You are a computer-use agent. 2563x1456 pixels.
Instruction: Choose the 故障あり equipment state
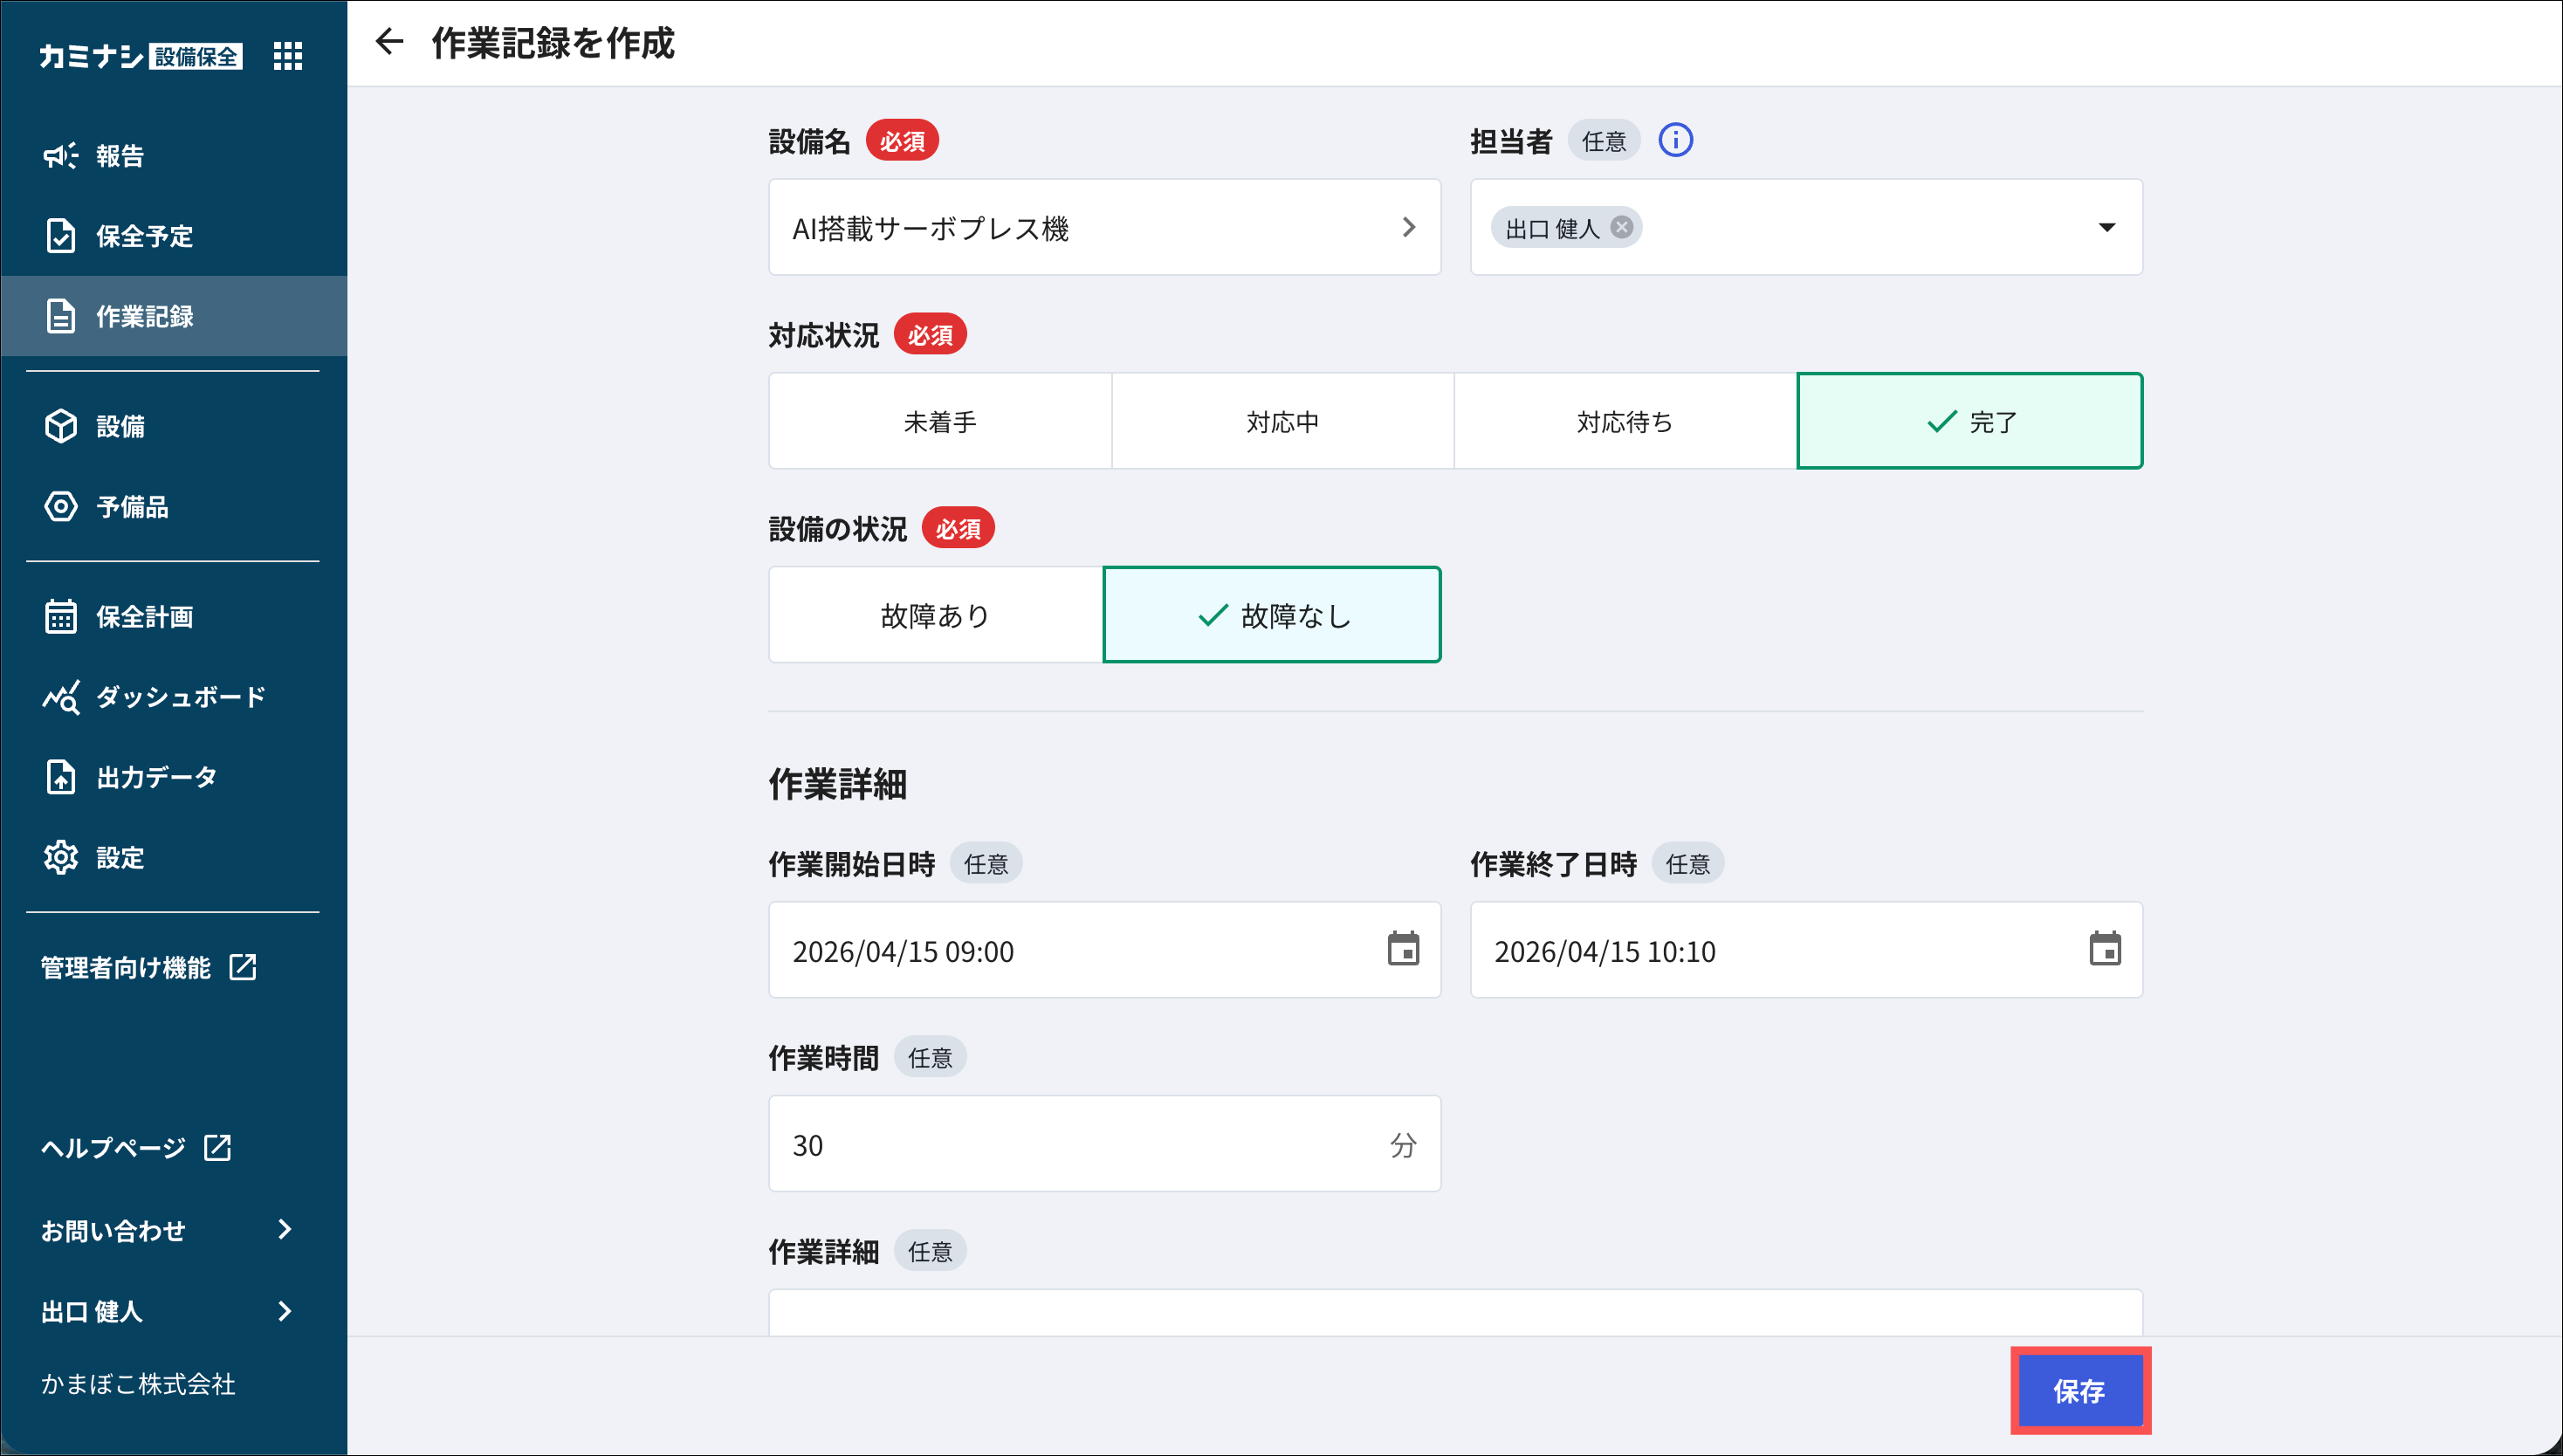click(935, 615)
